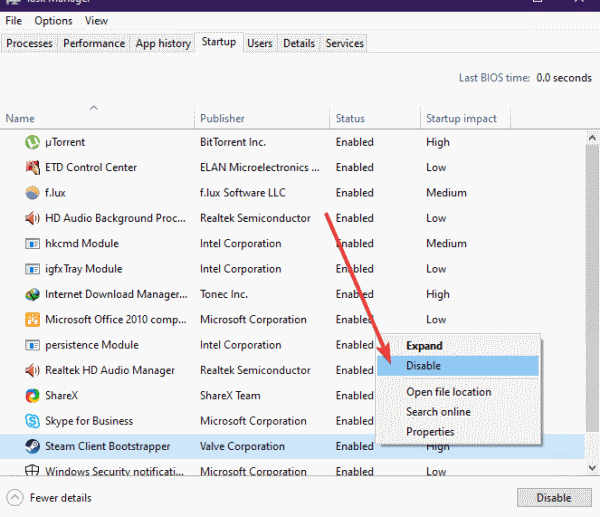Switch to the Services tab
This screenshot has height=517, width=600.
pos(344,43)
